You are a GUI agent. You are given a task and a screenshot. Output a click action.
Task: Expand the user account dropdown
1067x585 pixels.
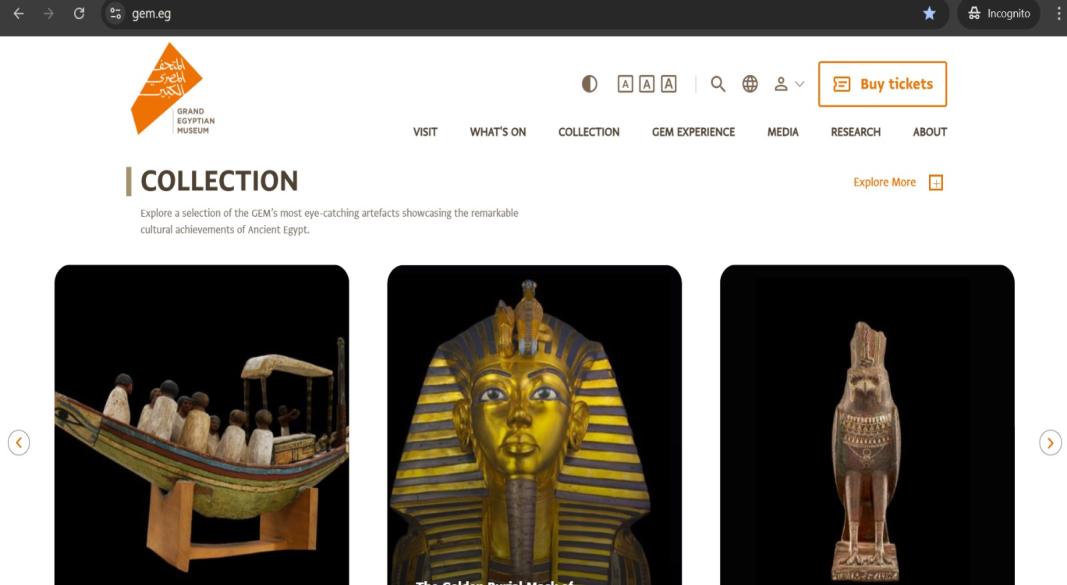point(789,84)
